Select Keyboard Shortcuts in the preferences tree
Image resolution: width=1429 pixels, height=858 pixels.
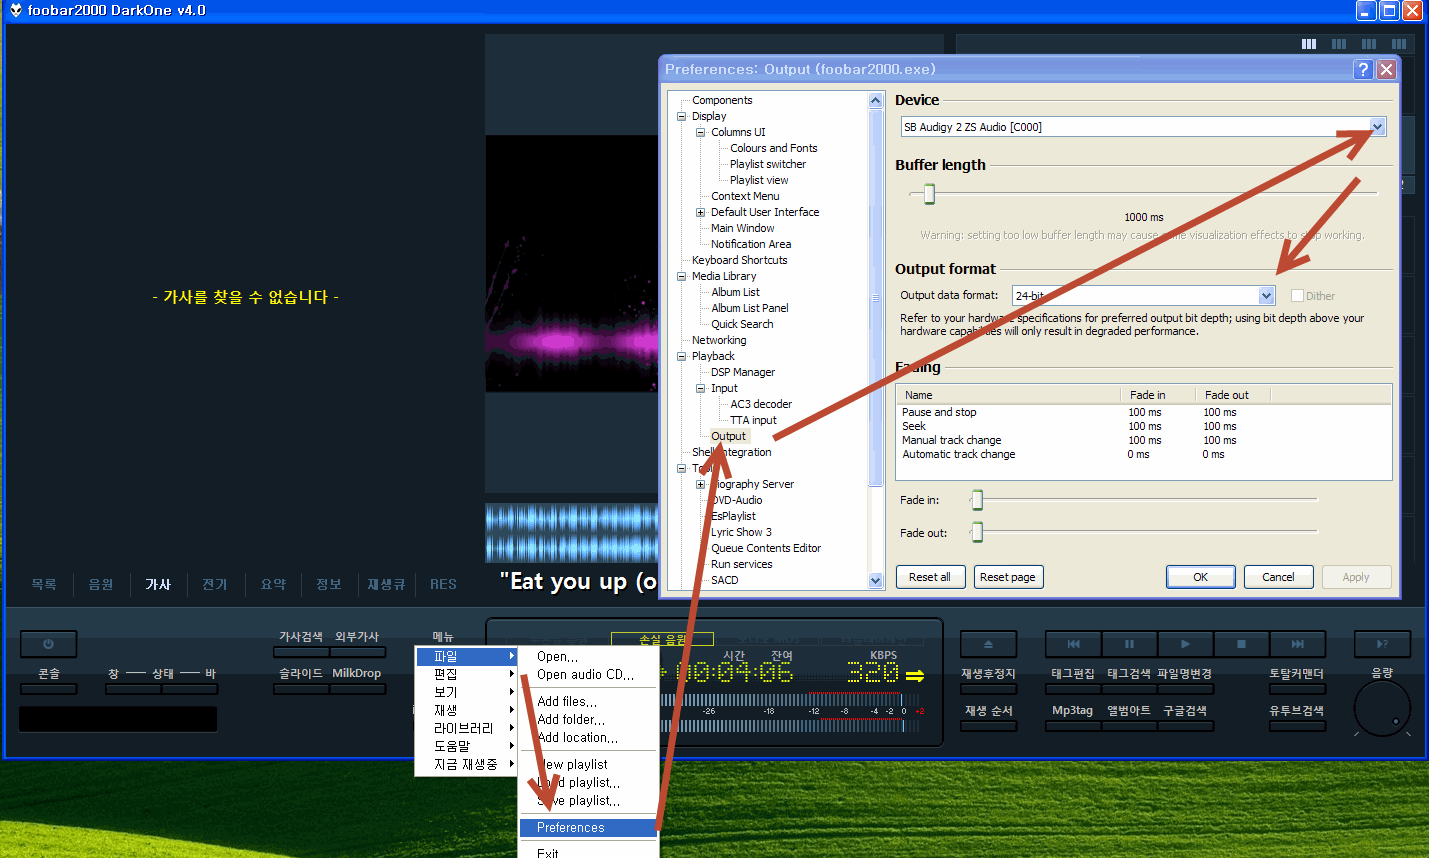[739, 260]
